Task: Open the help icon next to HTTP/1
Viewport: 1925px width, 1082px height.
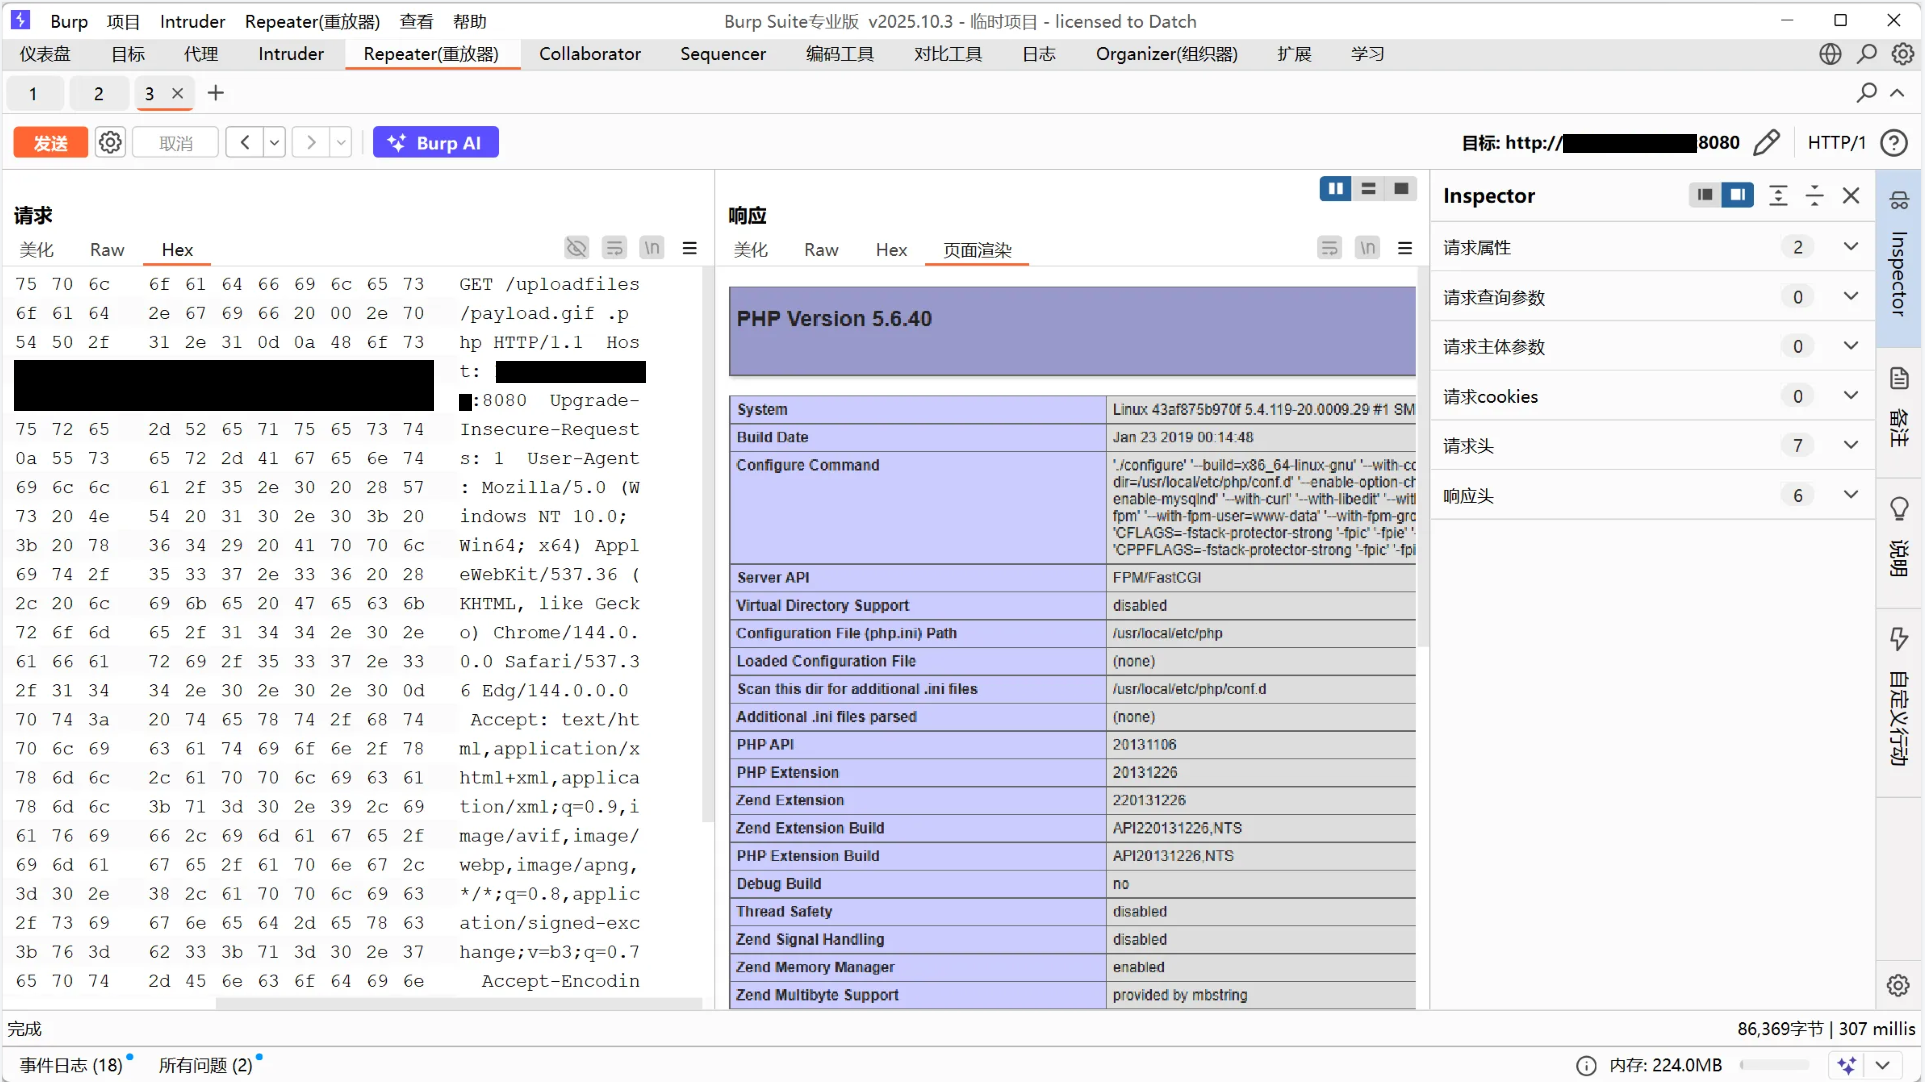Action: click(1894, 142)
